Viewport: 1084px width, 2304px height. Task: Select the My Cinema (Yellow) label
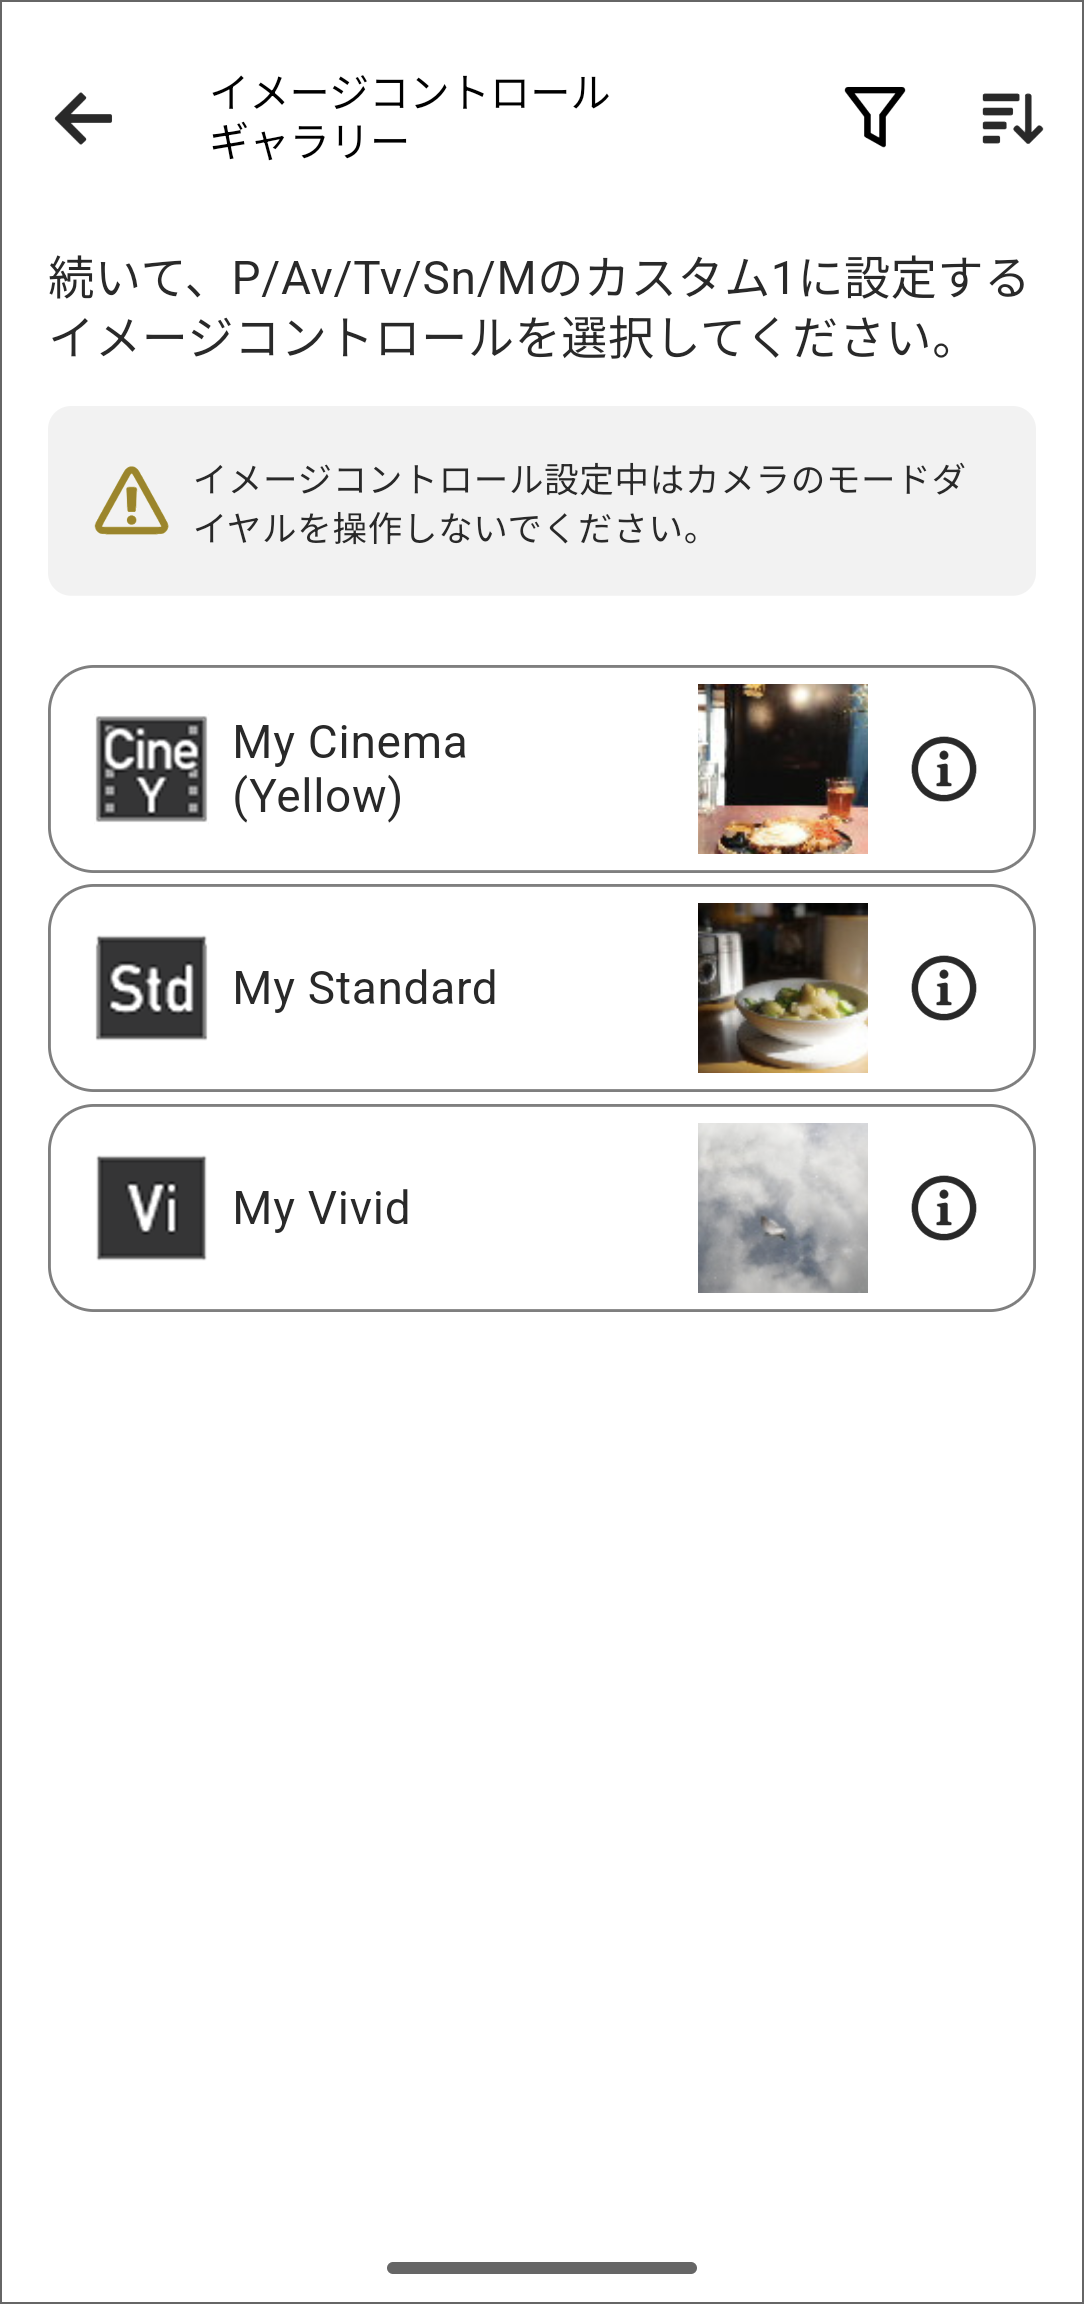(350, 769)
